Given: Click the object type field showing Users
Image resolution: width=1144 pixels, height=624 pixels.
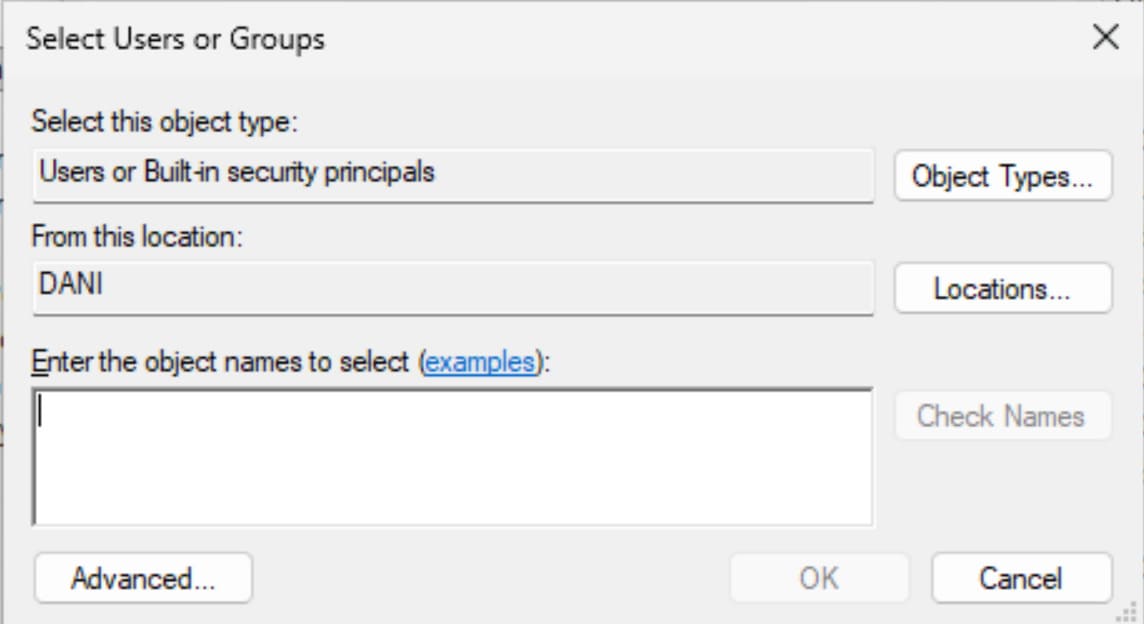Looking at the screenshot, I should (x=453, y=175).
